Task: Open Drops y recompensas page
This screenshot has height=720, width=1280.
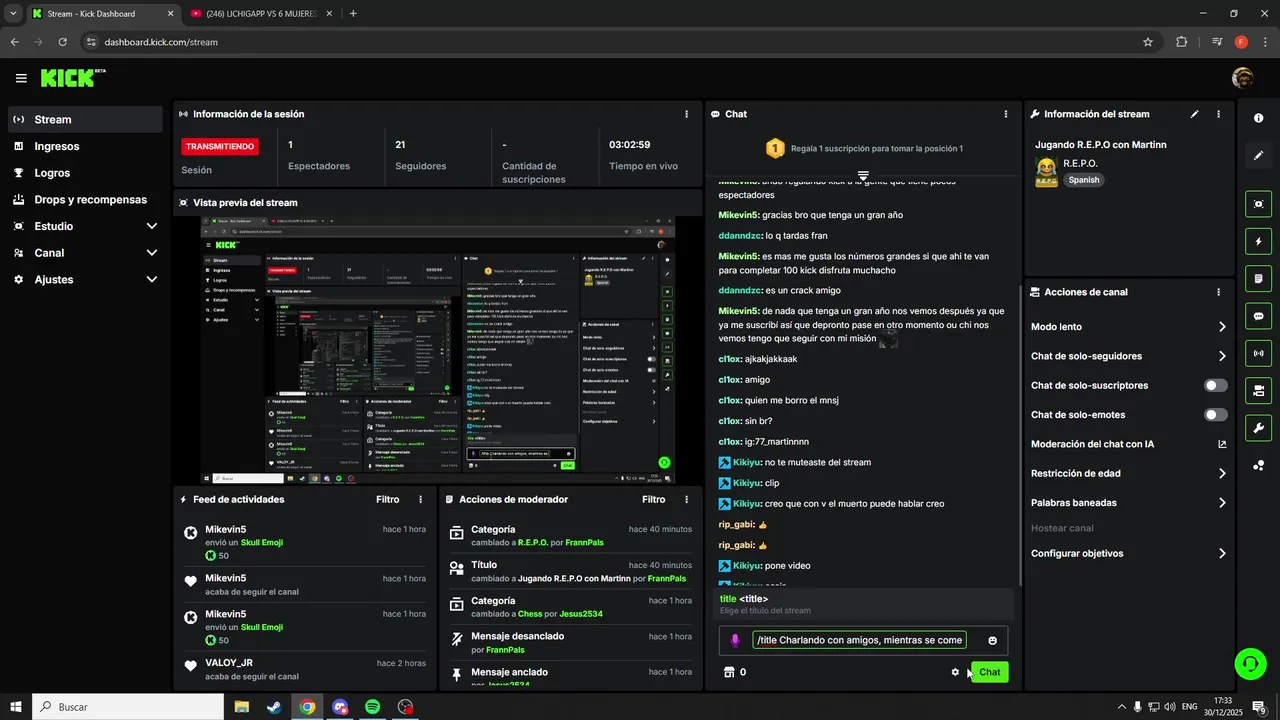Action: tap(84, 199)
